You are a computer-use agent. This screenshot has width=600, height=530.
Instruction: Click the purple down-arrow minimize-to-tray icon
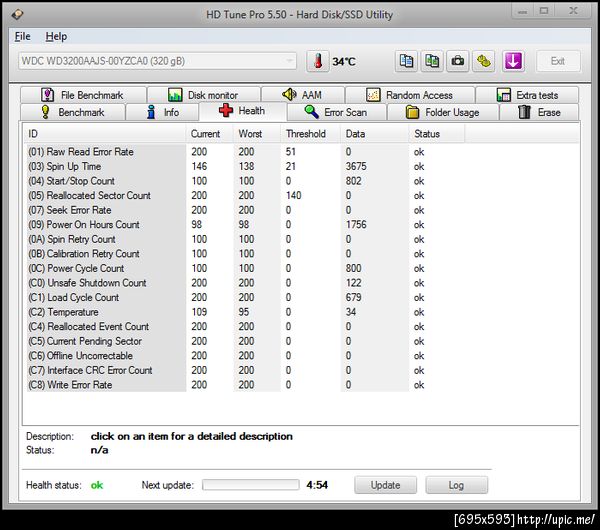tap(513, 61)
